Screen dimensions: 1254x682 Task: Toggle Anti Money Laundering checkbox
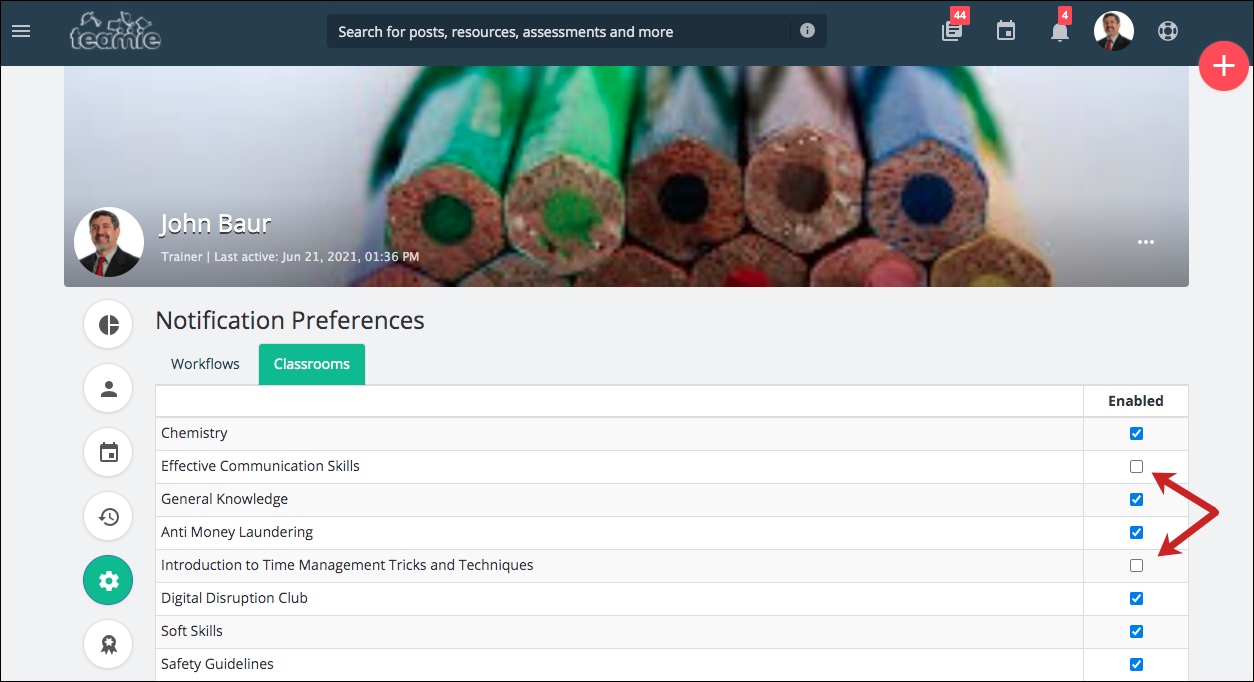click(x=1136, y=532)
